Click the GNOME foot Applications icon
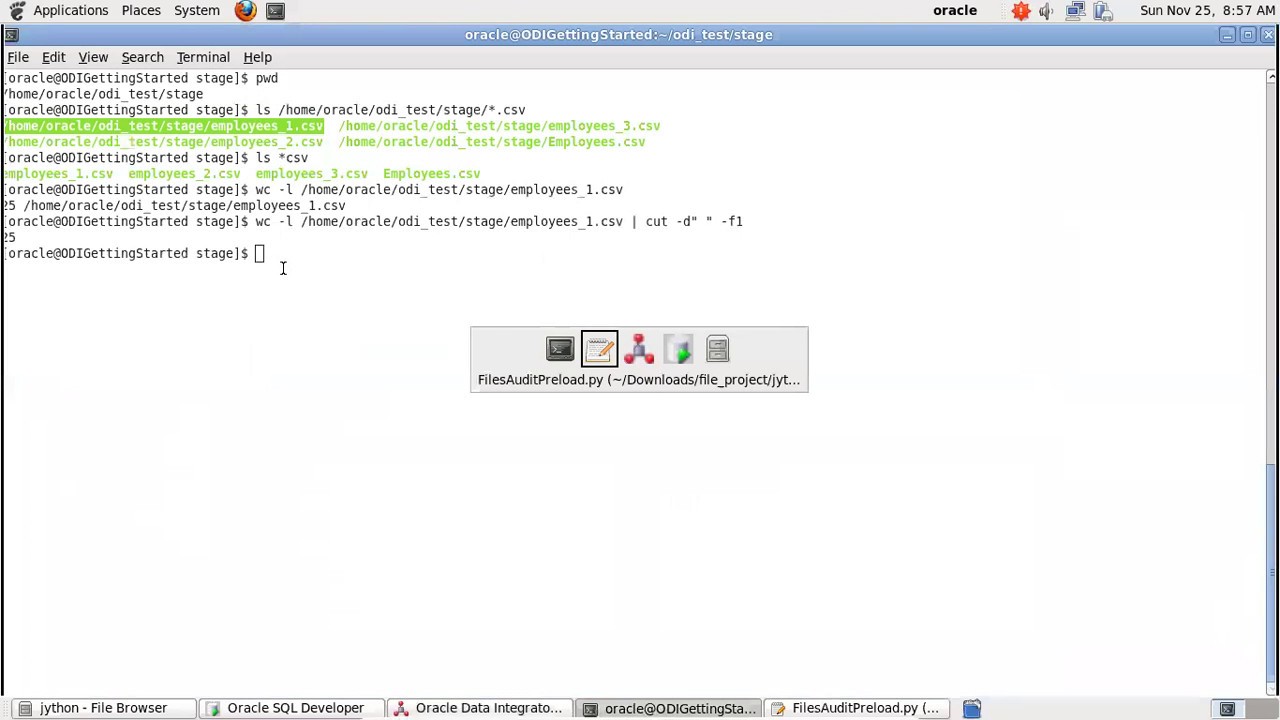The image size is (1280, 720). tap(16, 11)
